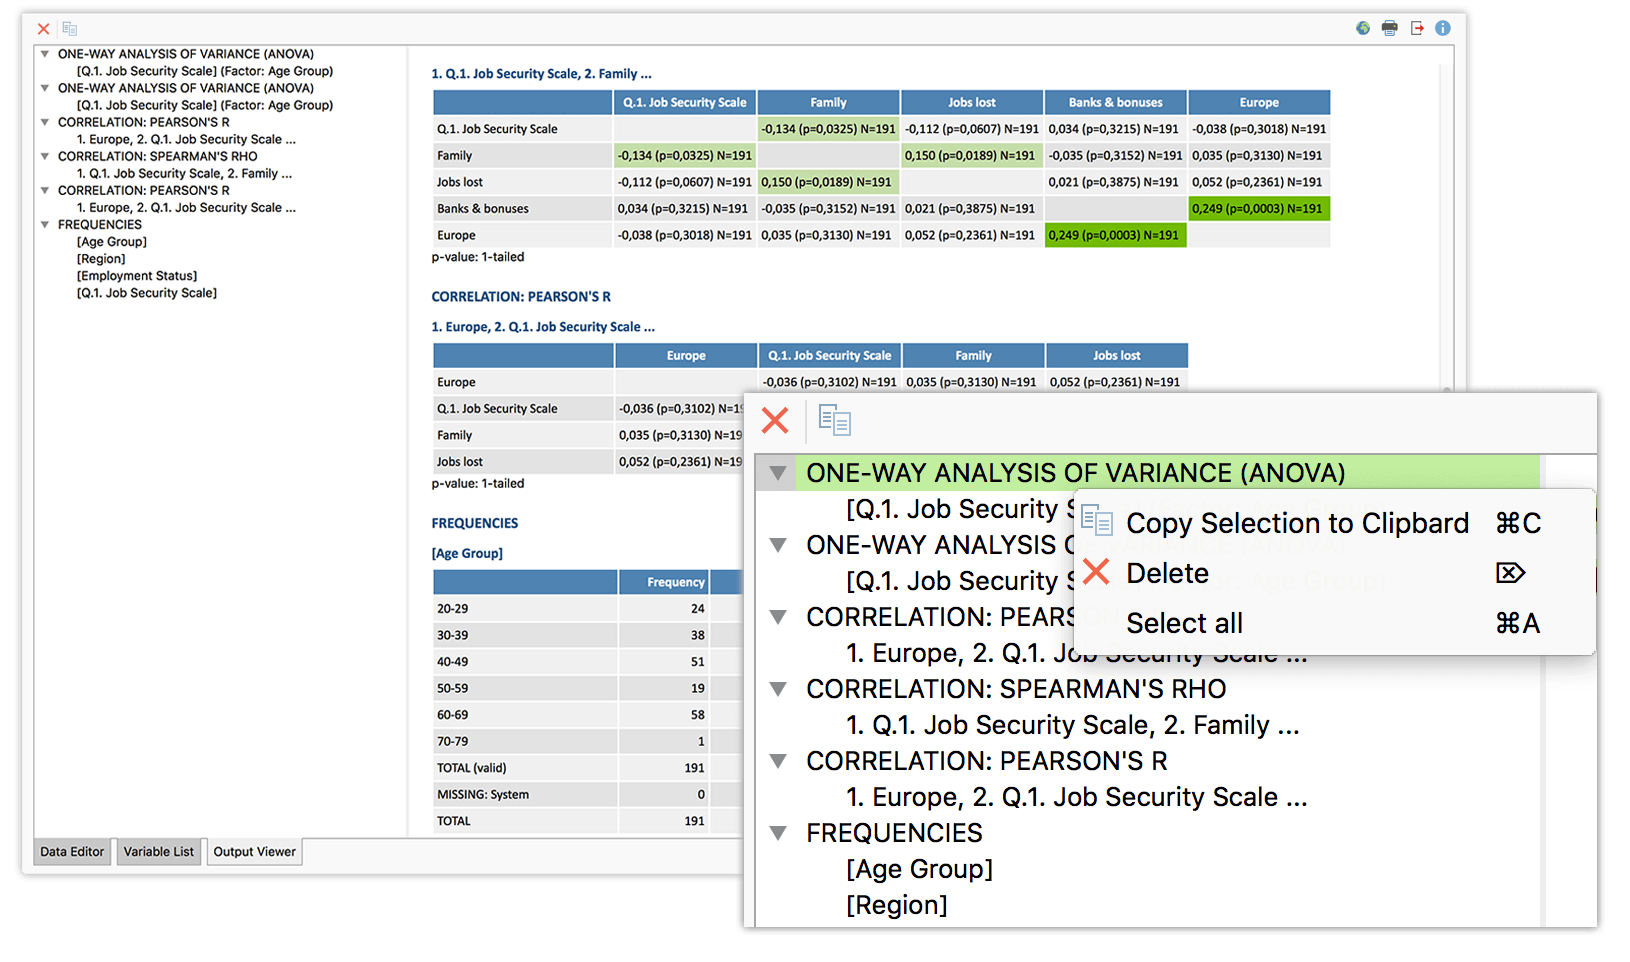This screenshot has width=1630, height=962.
Task: Choose Select all from the context menu
Action: point(1184,623)
